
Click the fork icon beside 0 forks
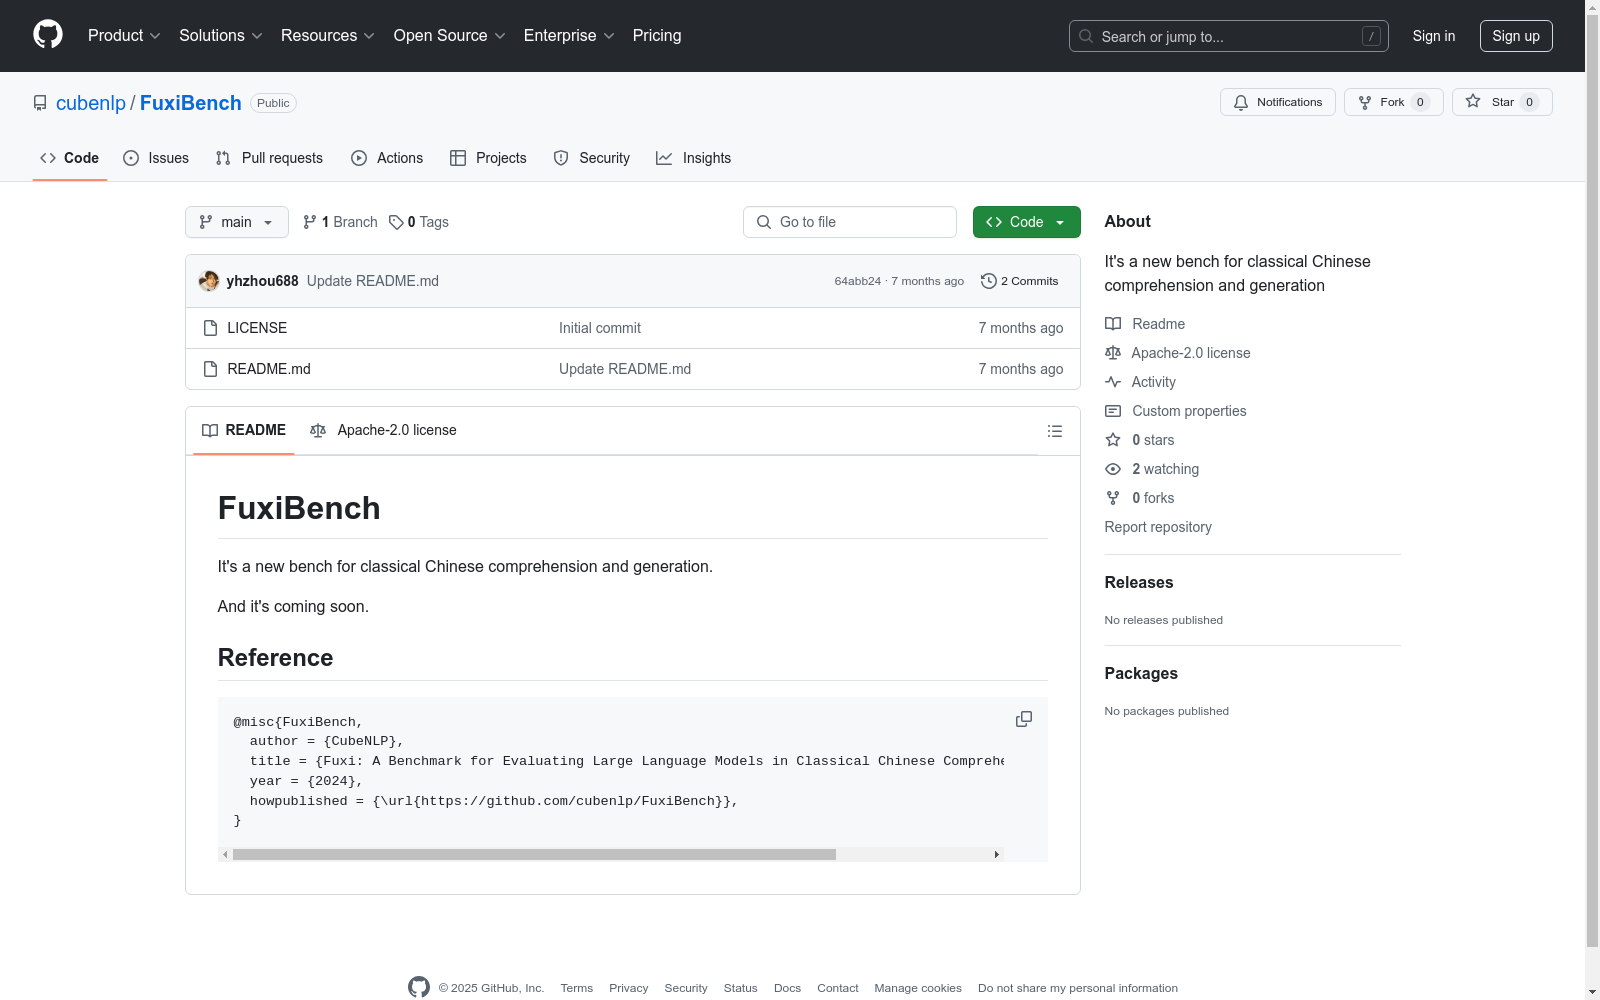(x=1113, y=498)
